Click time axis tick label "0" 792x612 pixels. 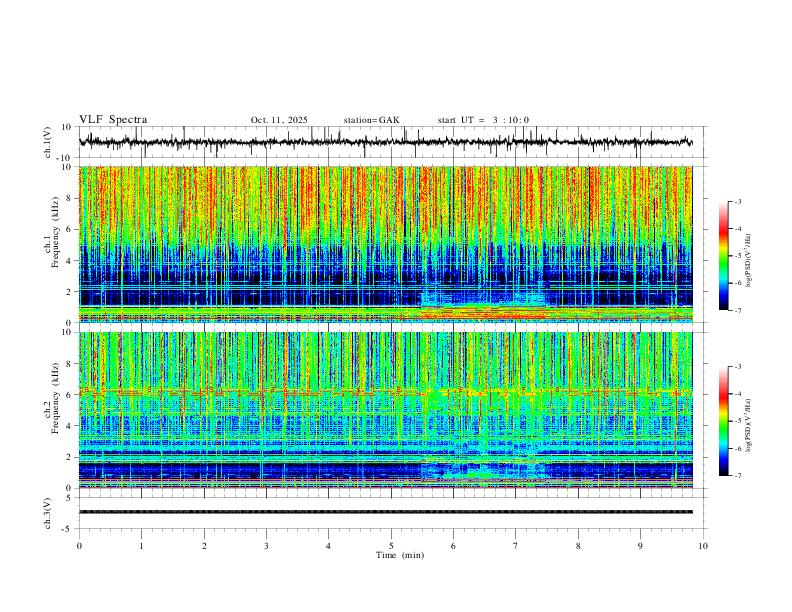tap(79, 546)
